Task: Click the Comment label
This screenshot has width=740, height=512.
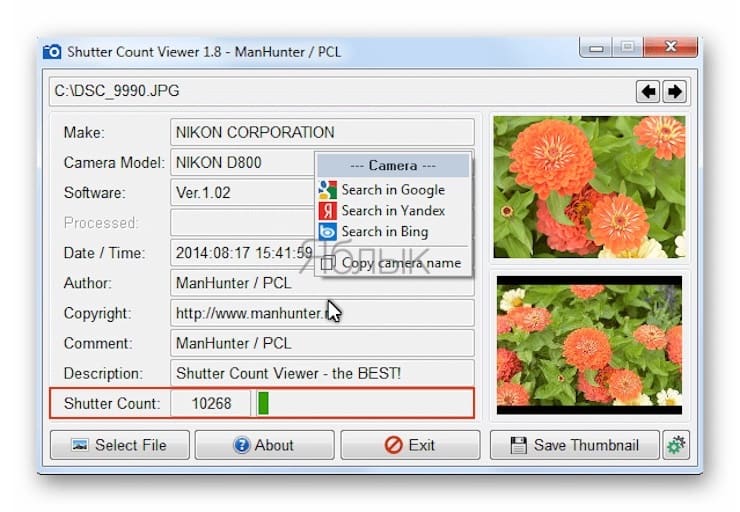Action: 98,343
